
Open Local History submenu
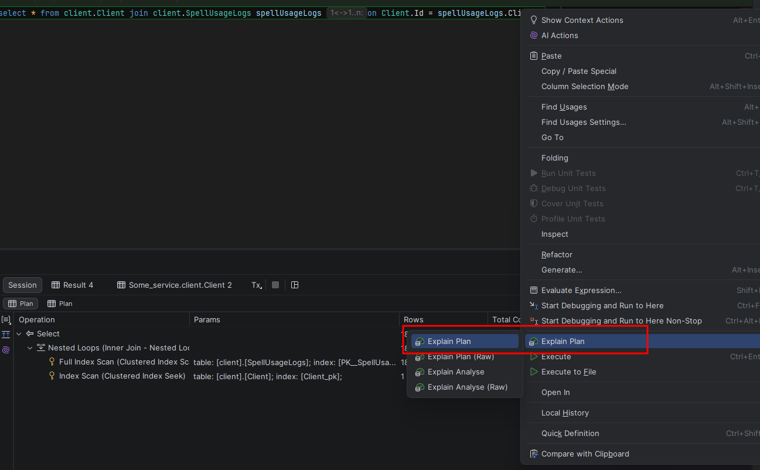point(565,413)
